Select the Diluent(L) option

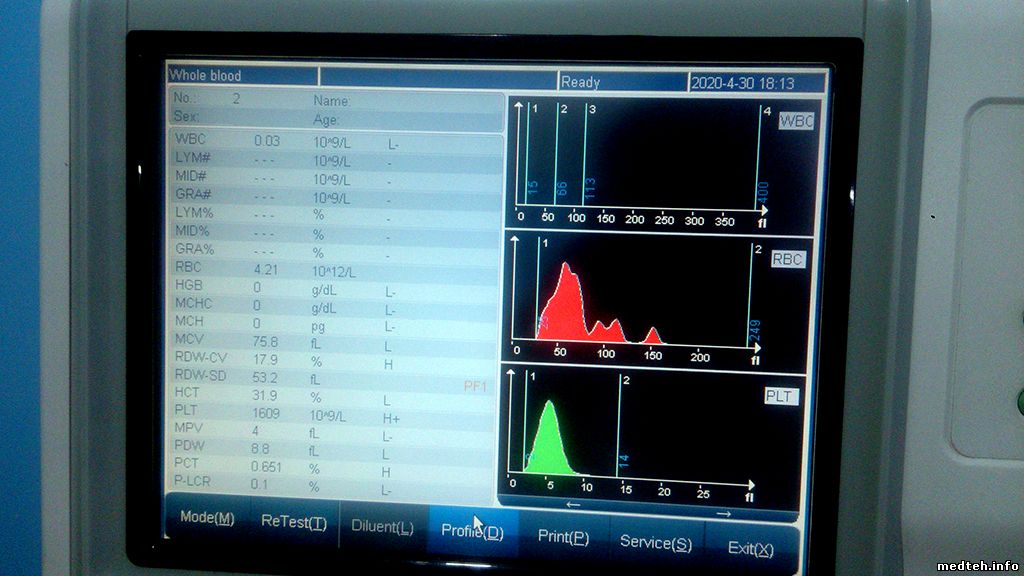pyautogui.click(x=376, y=527)
